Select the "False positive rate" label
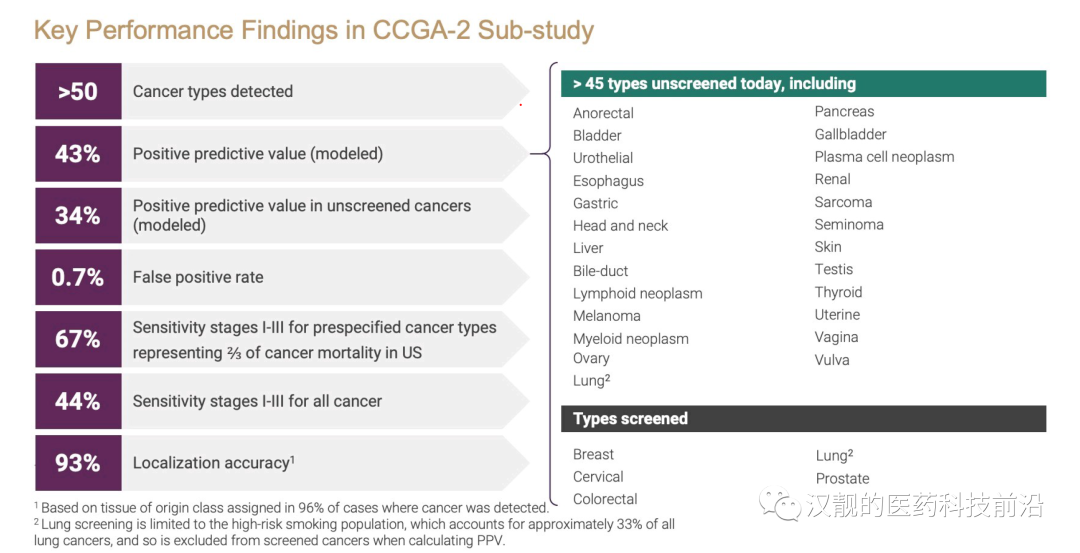Image resolution: width=1080 pixels, height=553 pixels. [x=198, y=278]
